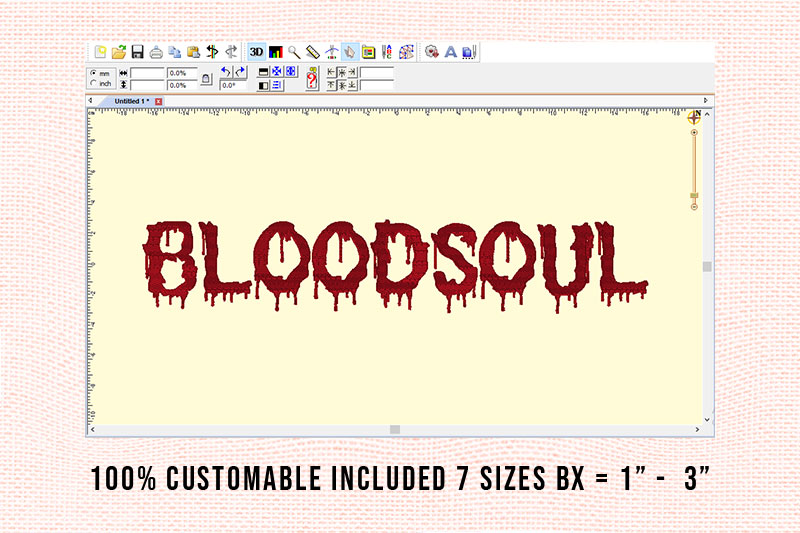Toggle the 3D view button
The width and height of the screenshot is (800, 533).
click(257, 52)
